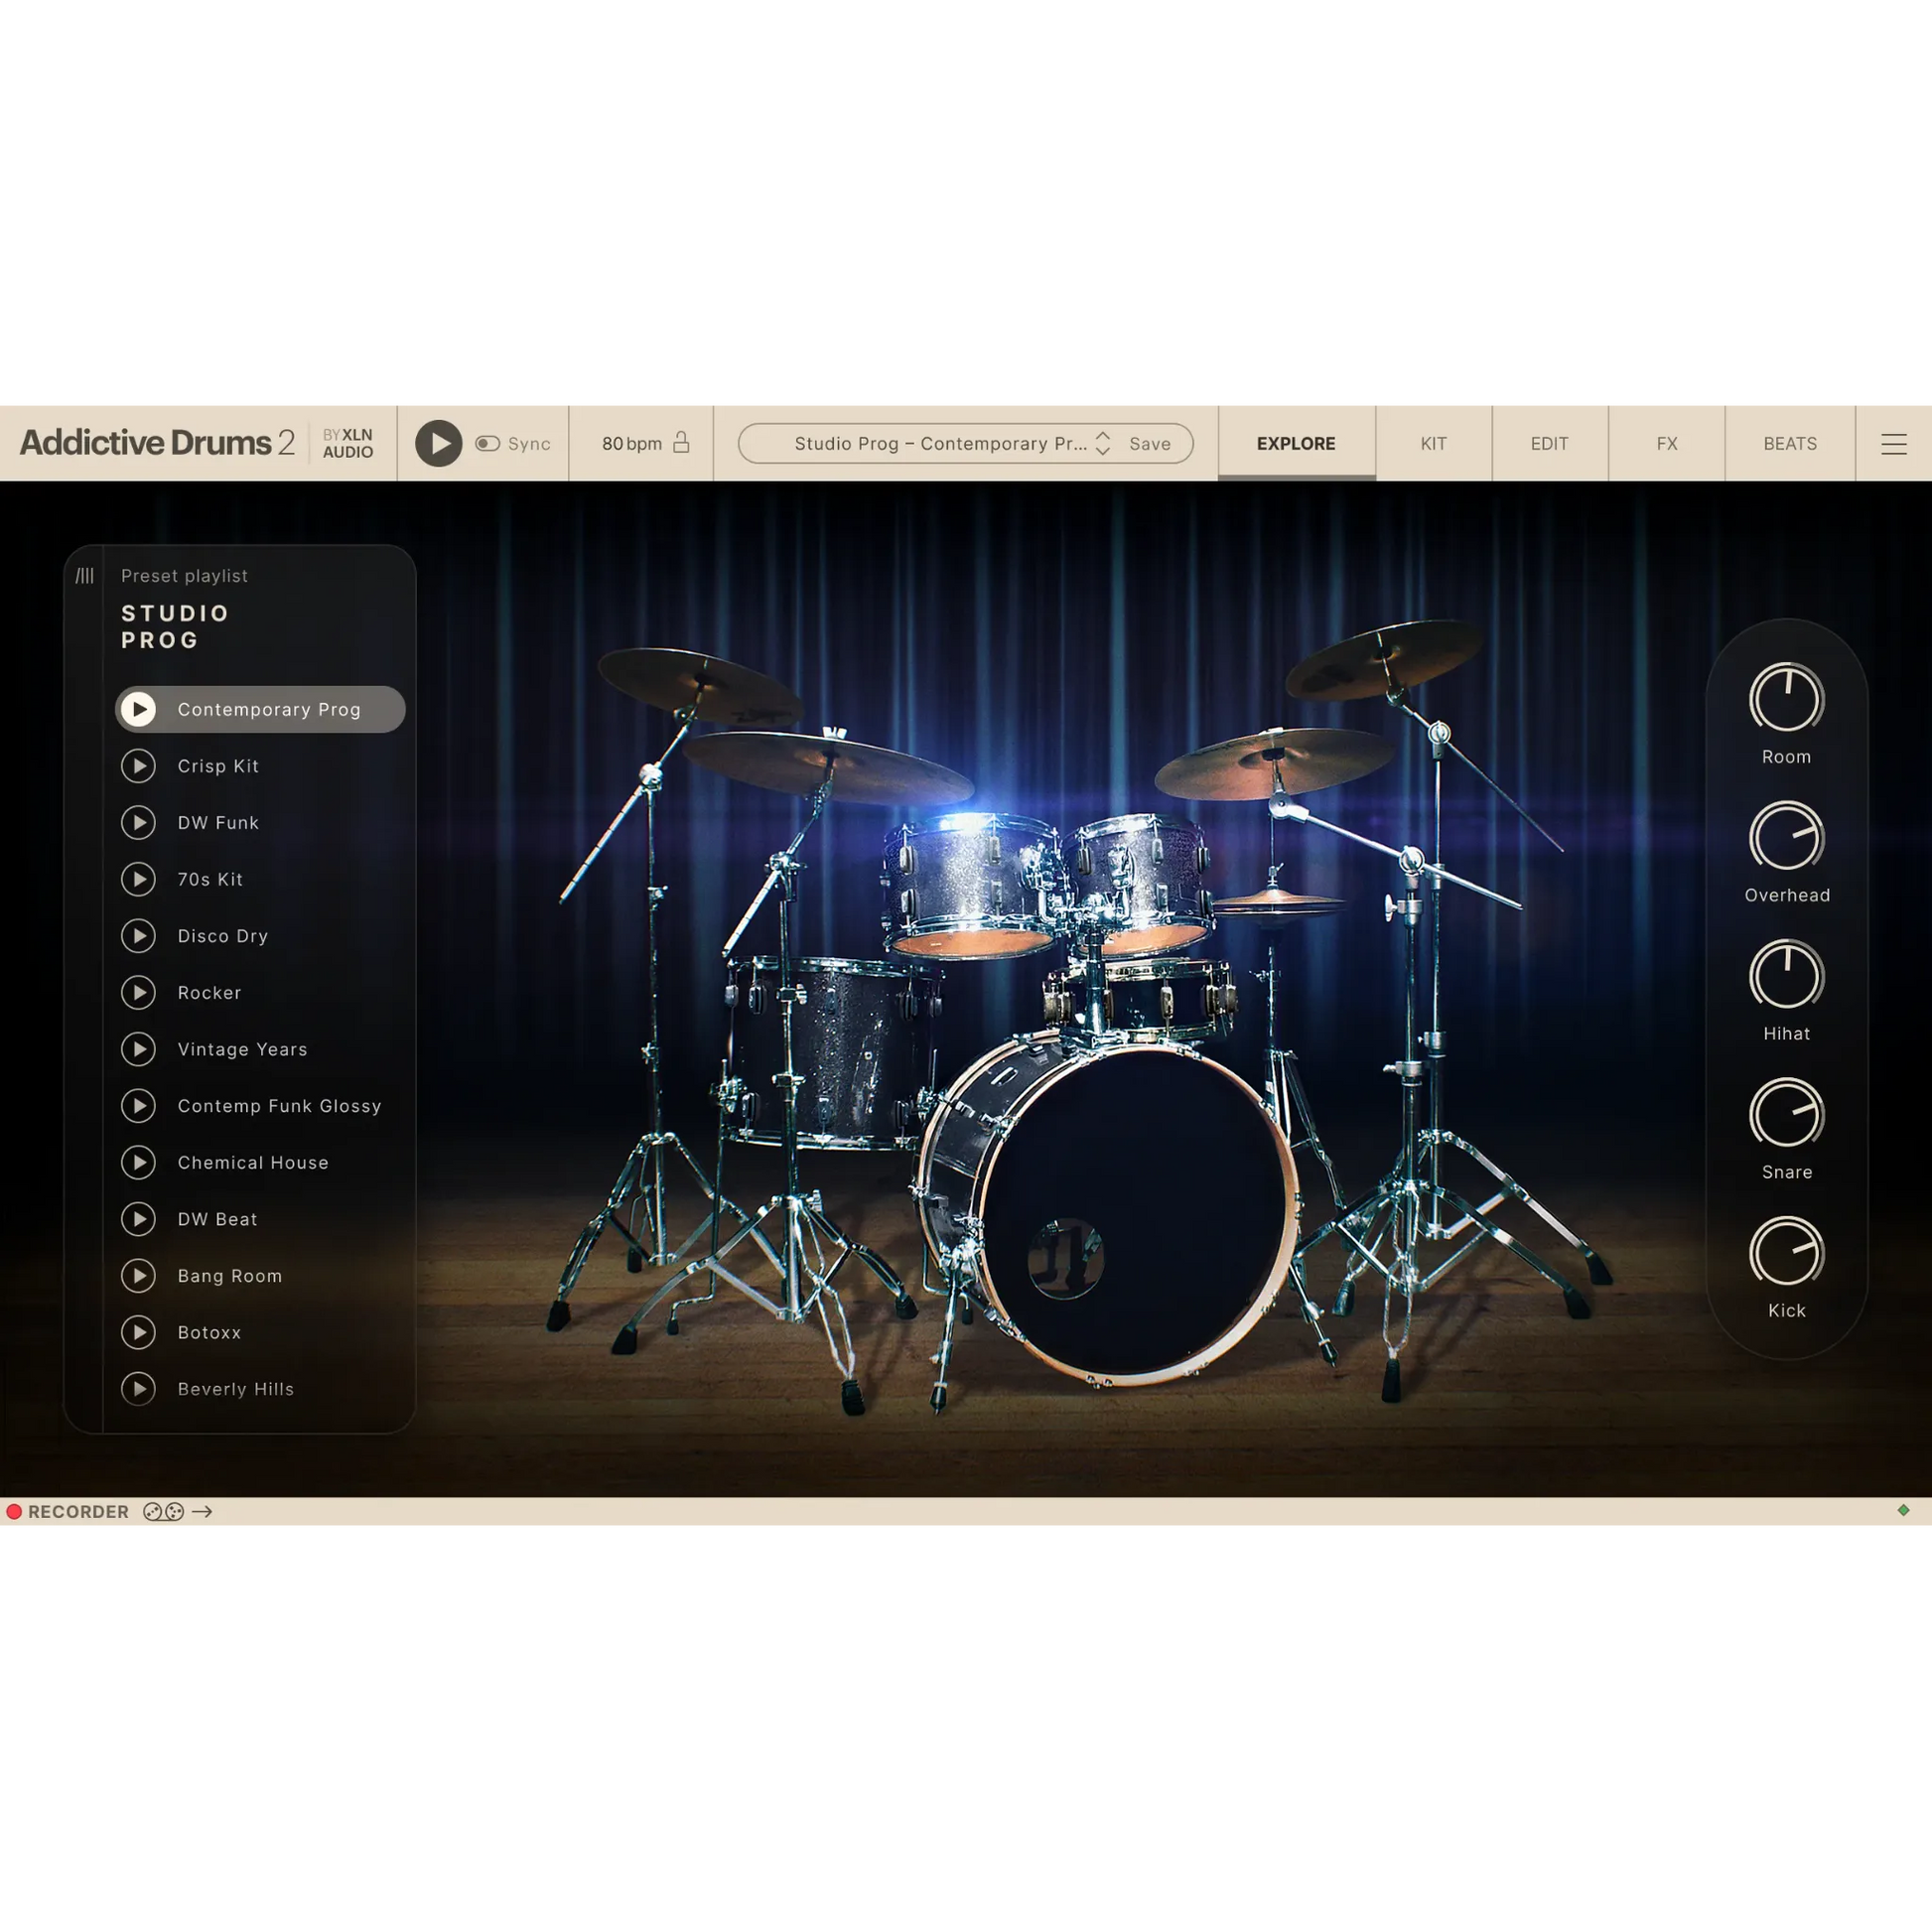Screen dimensions: 1932x1932
Task: Preview the Vintage Years preset
Action: (x=139, y=1049)
